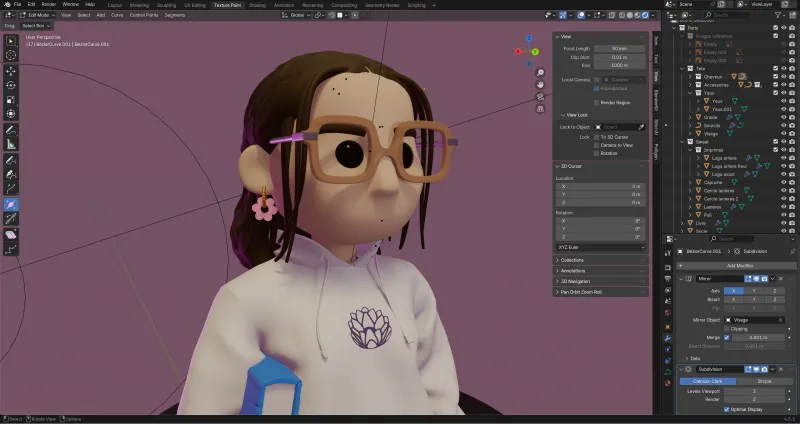The image size is (800, 424).
Task: Expand the Cheveux collection in the outliner
Action: [690, 77]
